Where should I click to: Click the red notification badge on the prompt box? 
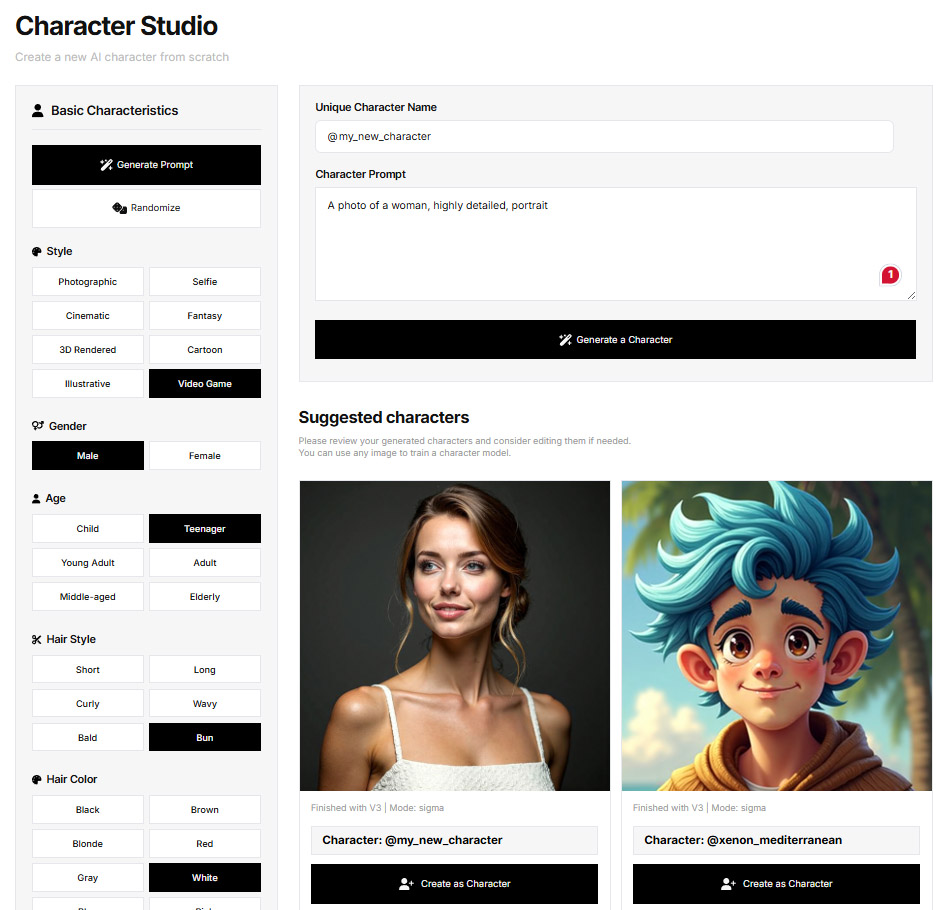click(890, 275)
